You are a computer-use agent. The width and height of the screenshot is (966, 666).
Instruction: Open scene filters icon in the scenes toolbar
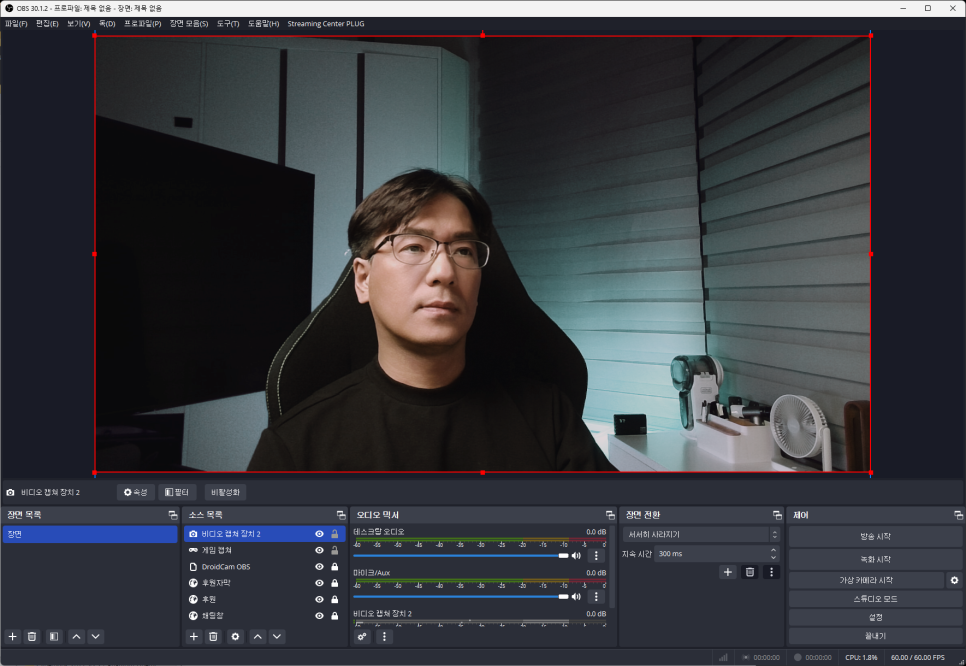pyautogui.click(x=54, y=636)
